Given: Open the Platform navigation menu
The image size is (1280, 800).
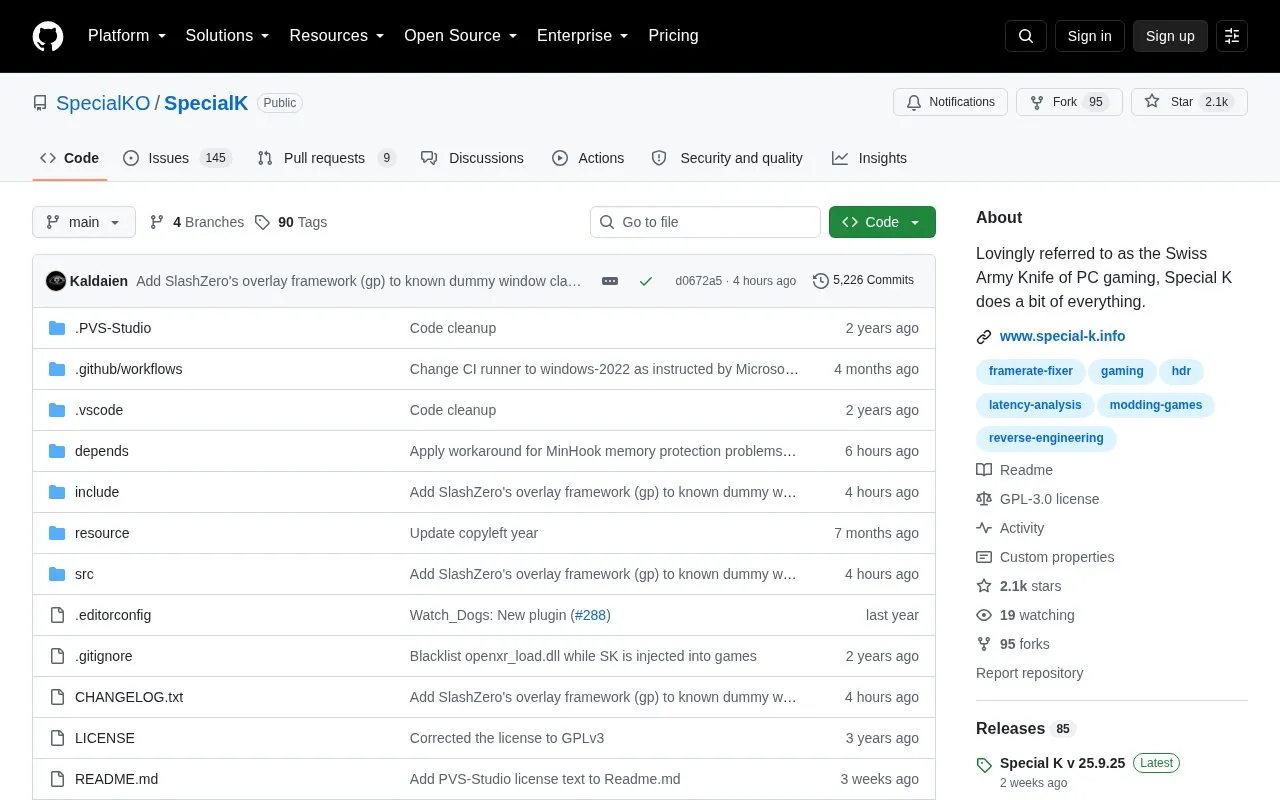Looking at the screenshot, I should click(x=127, y=36).
